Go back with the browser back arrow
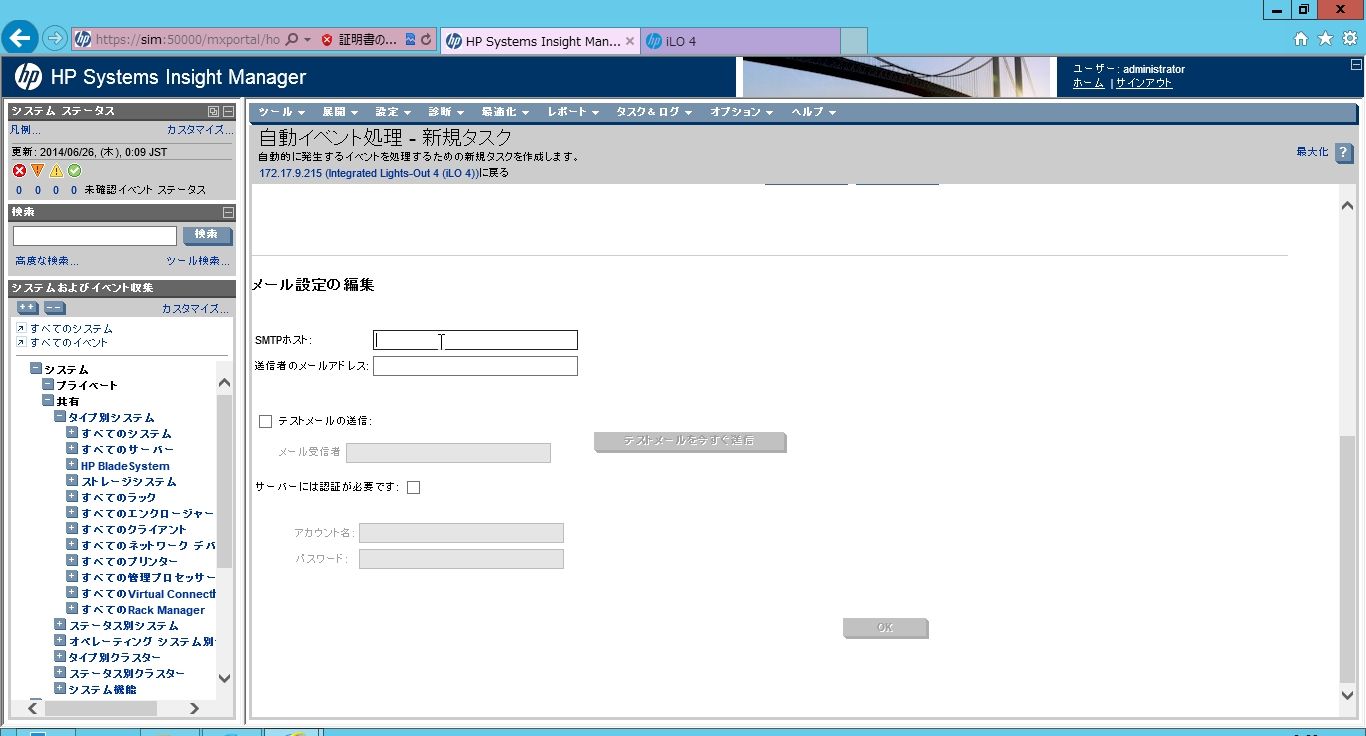The image size is (1366, 736). (x=21, y=39)
